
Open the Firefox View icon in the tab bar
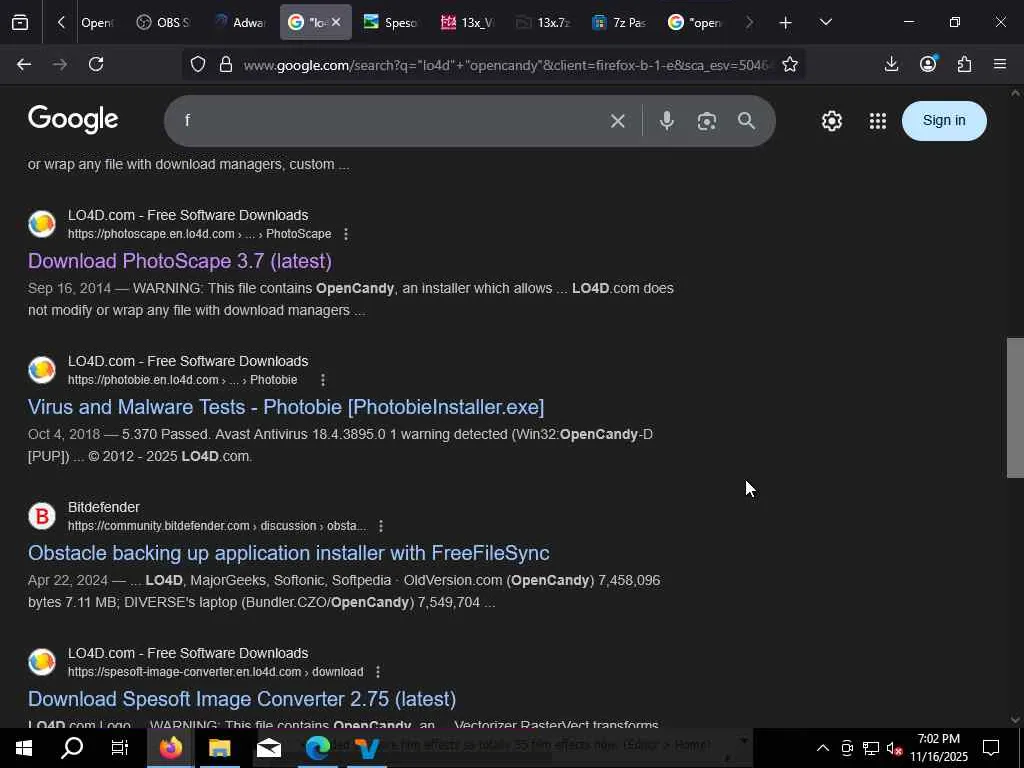(20, 22)
